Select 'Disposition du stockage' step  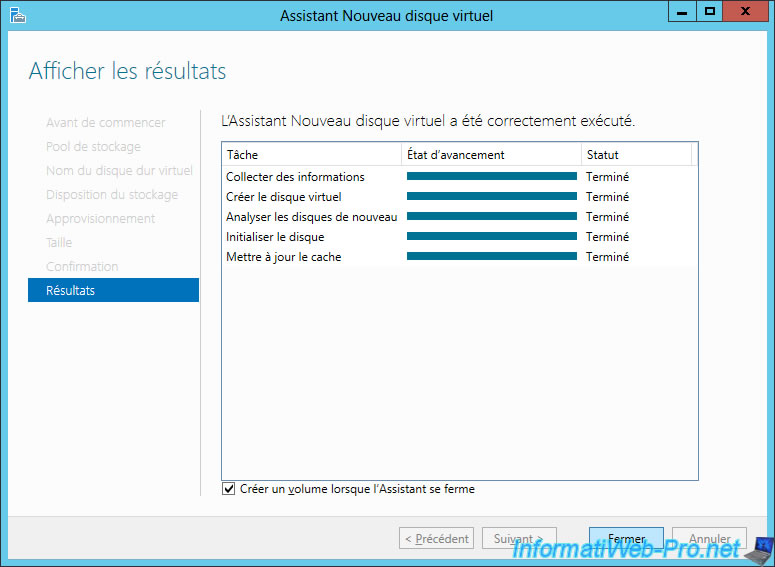[x=112, y=195]
